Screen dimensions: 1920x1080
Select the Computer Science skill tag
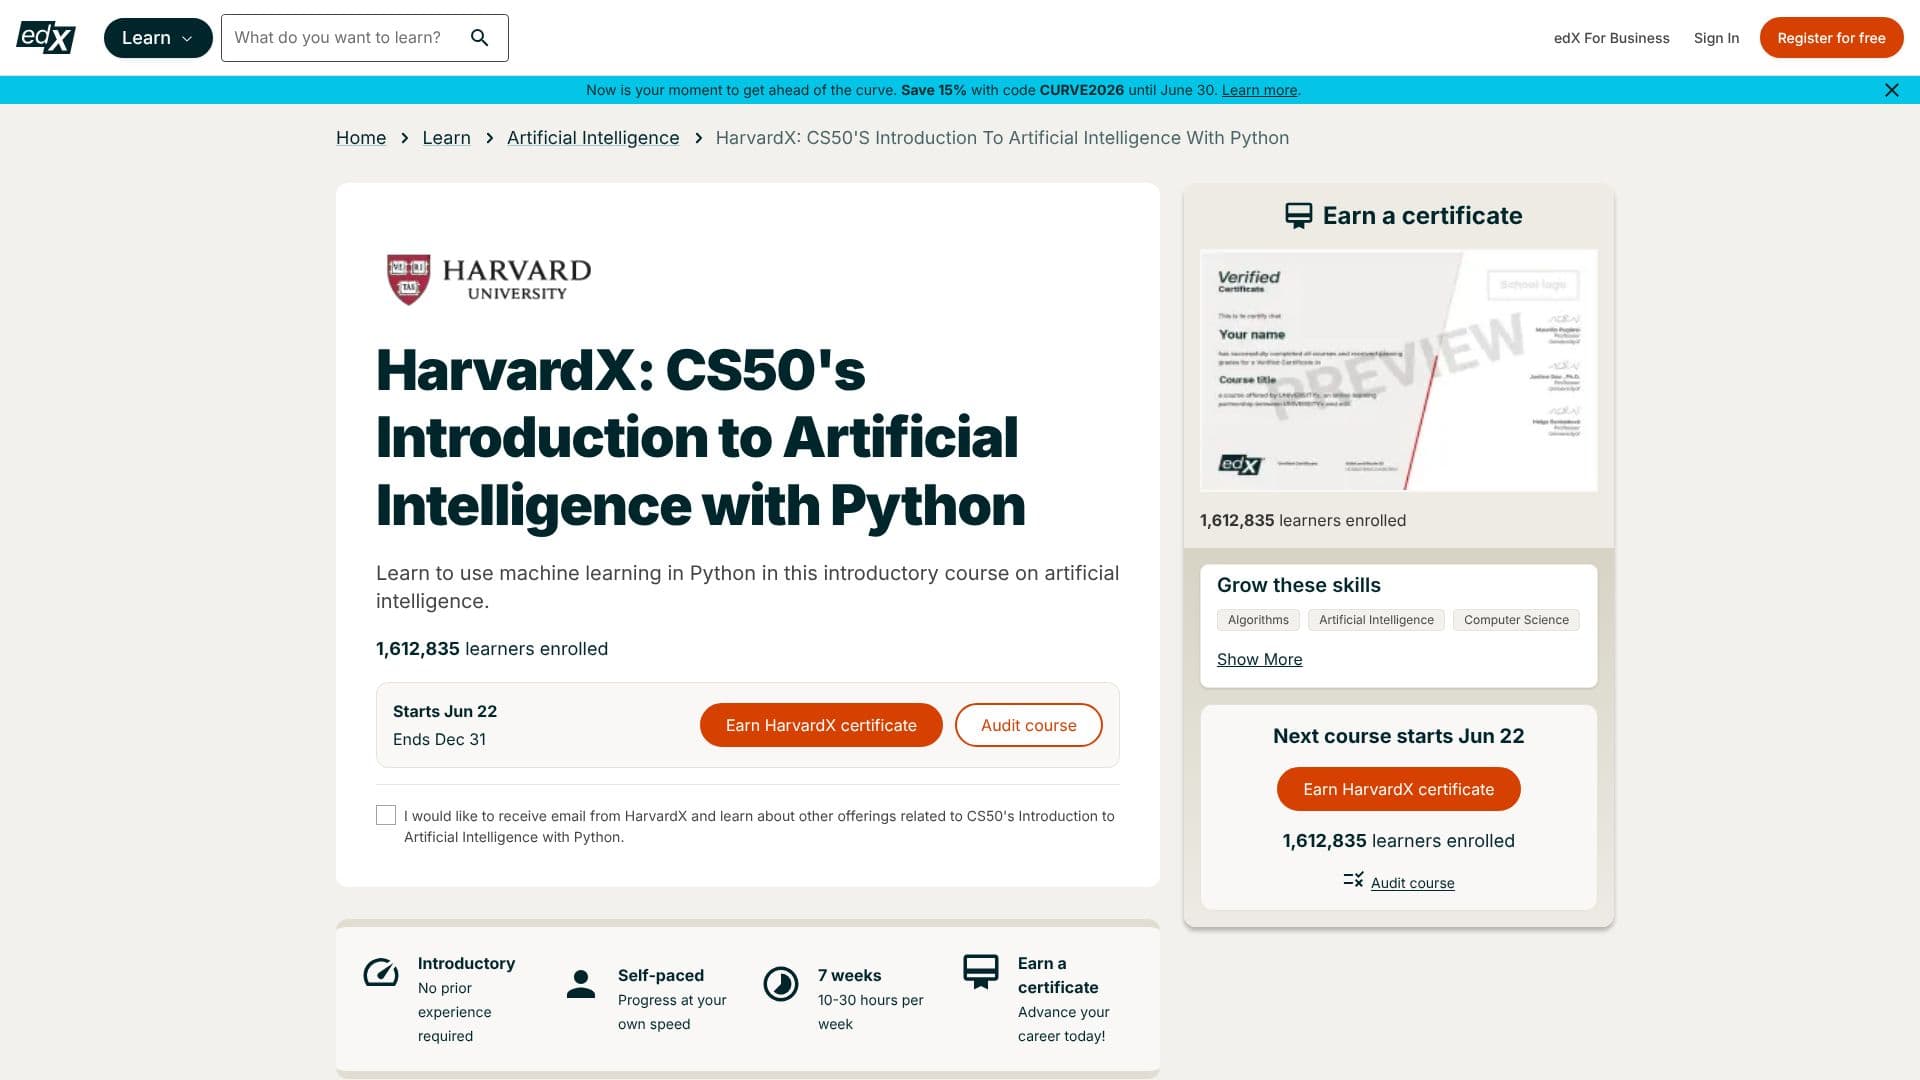(1516, 620)
